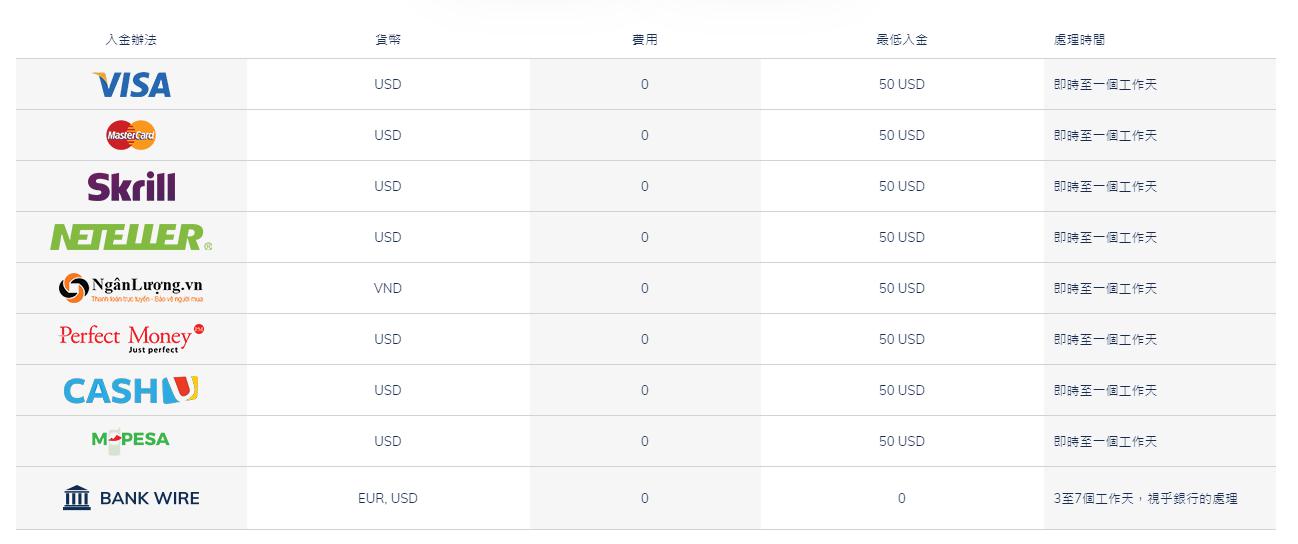Click the NETELLER logo
The image size is (1298, 544).
point(131,237)
